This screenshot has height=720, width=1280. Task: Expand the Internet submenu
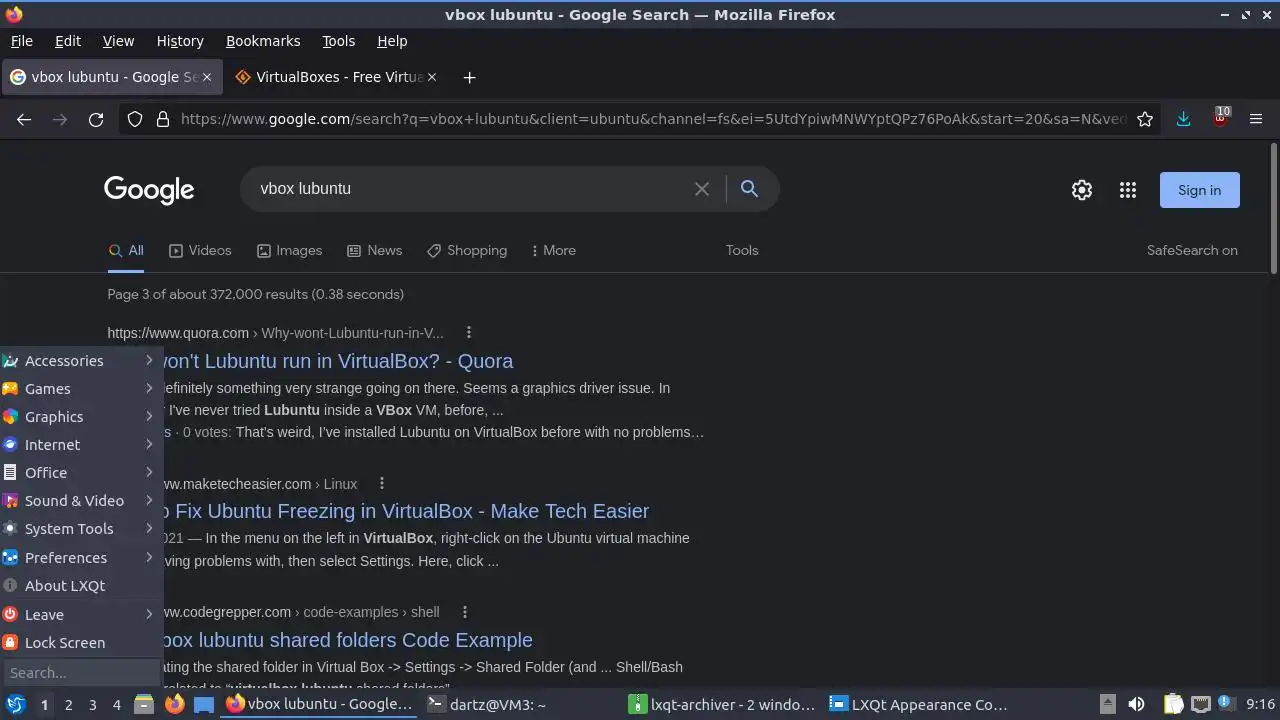80,445
